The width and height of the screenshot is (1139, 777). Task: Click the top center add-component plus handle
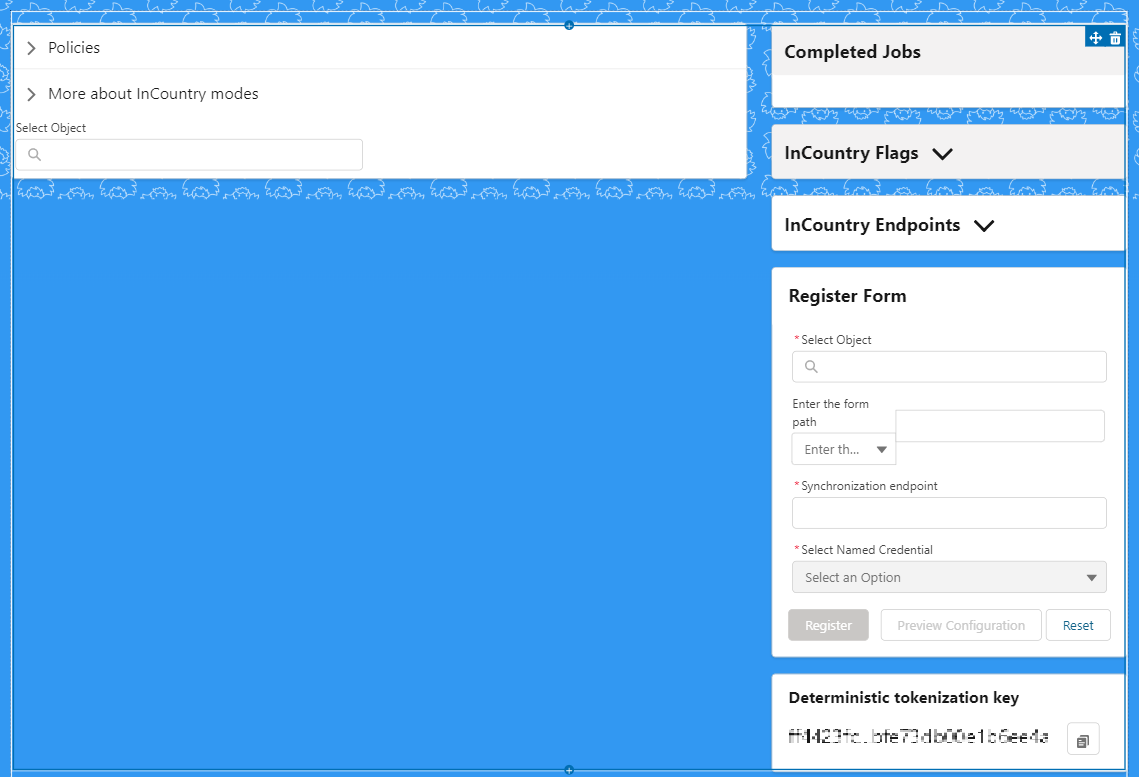click(569, 25)
